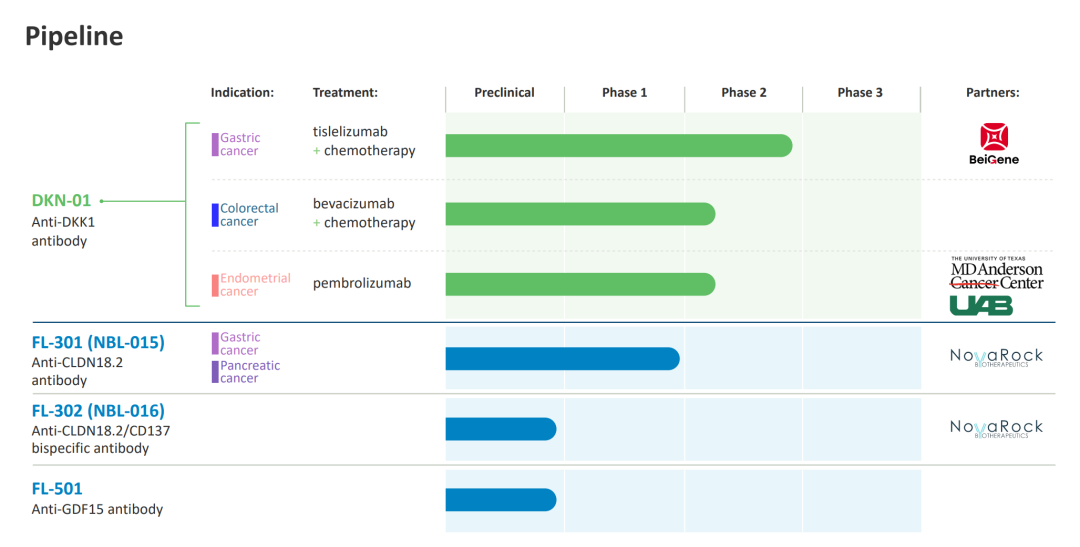Open the FL-501 drug name
Viewport: 1080px width, 547px height.
[57, 489]
